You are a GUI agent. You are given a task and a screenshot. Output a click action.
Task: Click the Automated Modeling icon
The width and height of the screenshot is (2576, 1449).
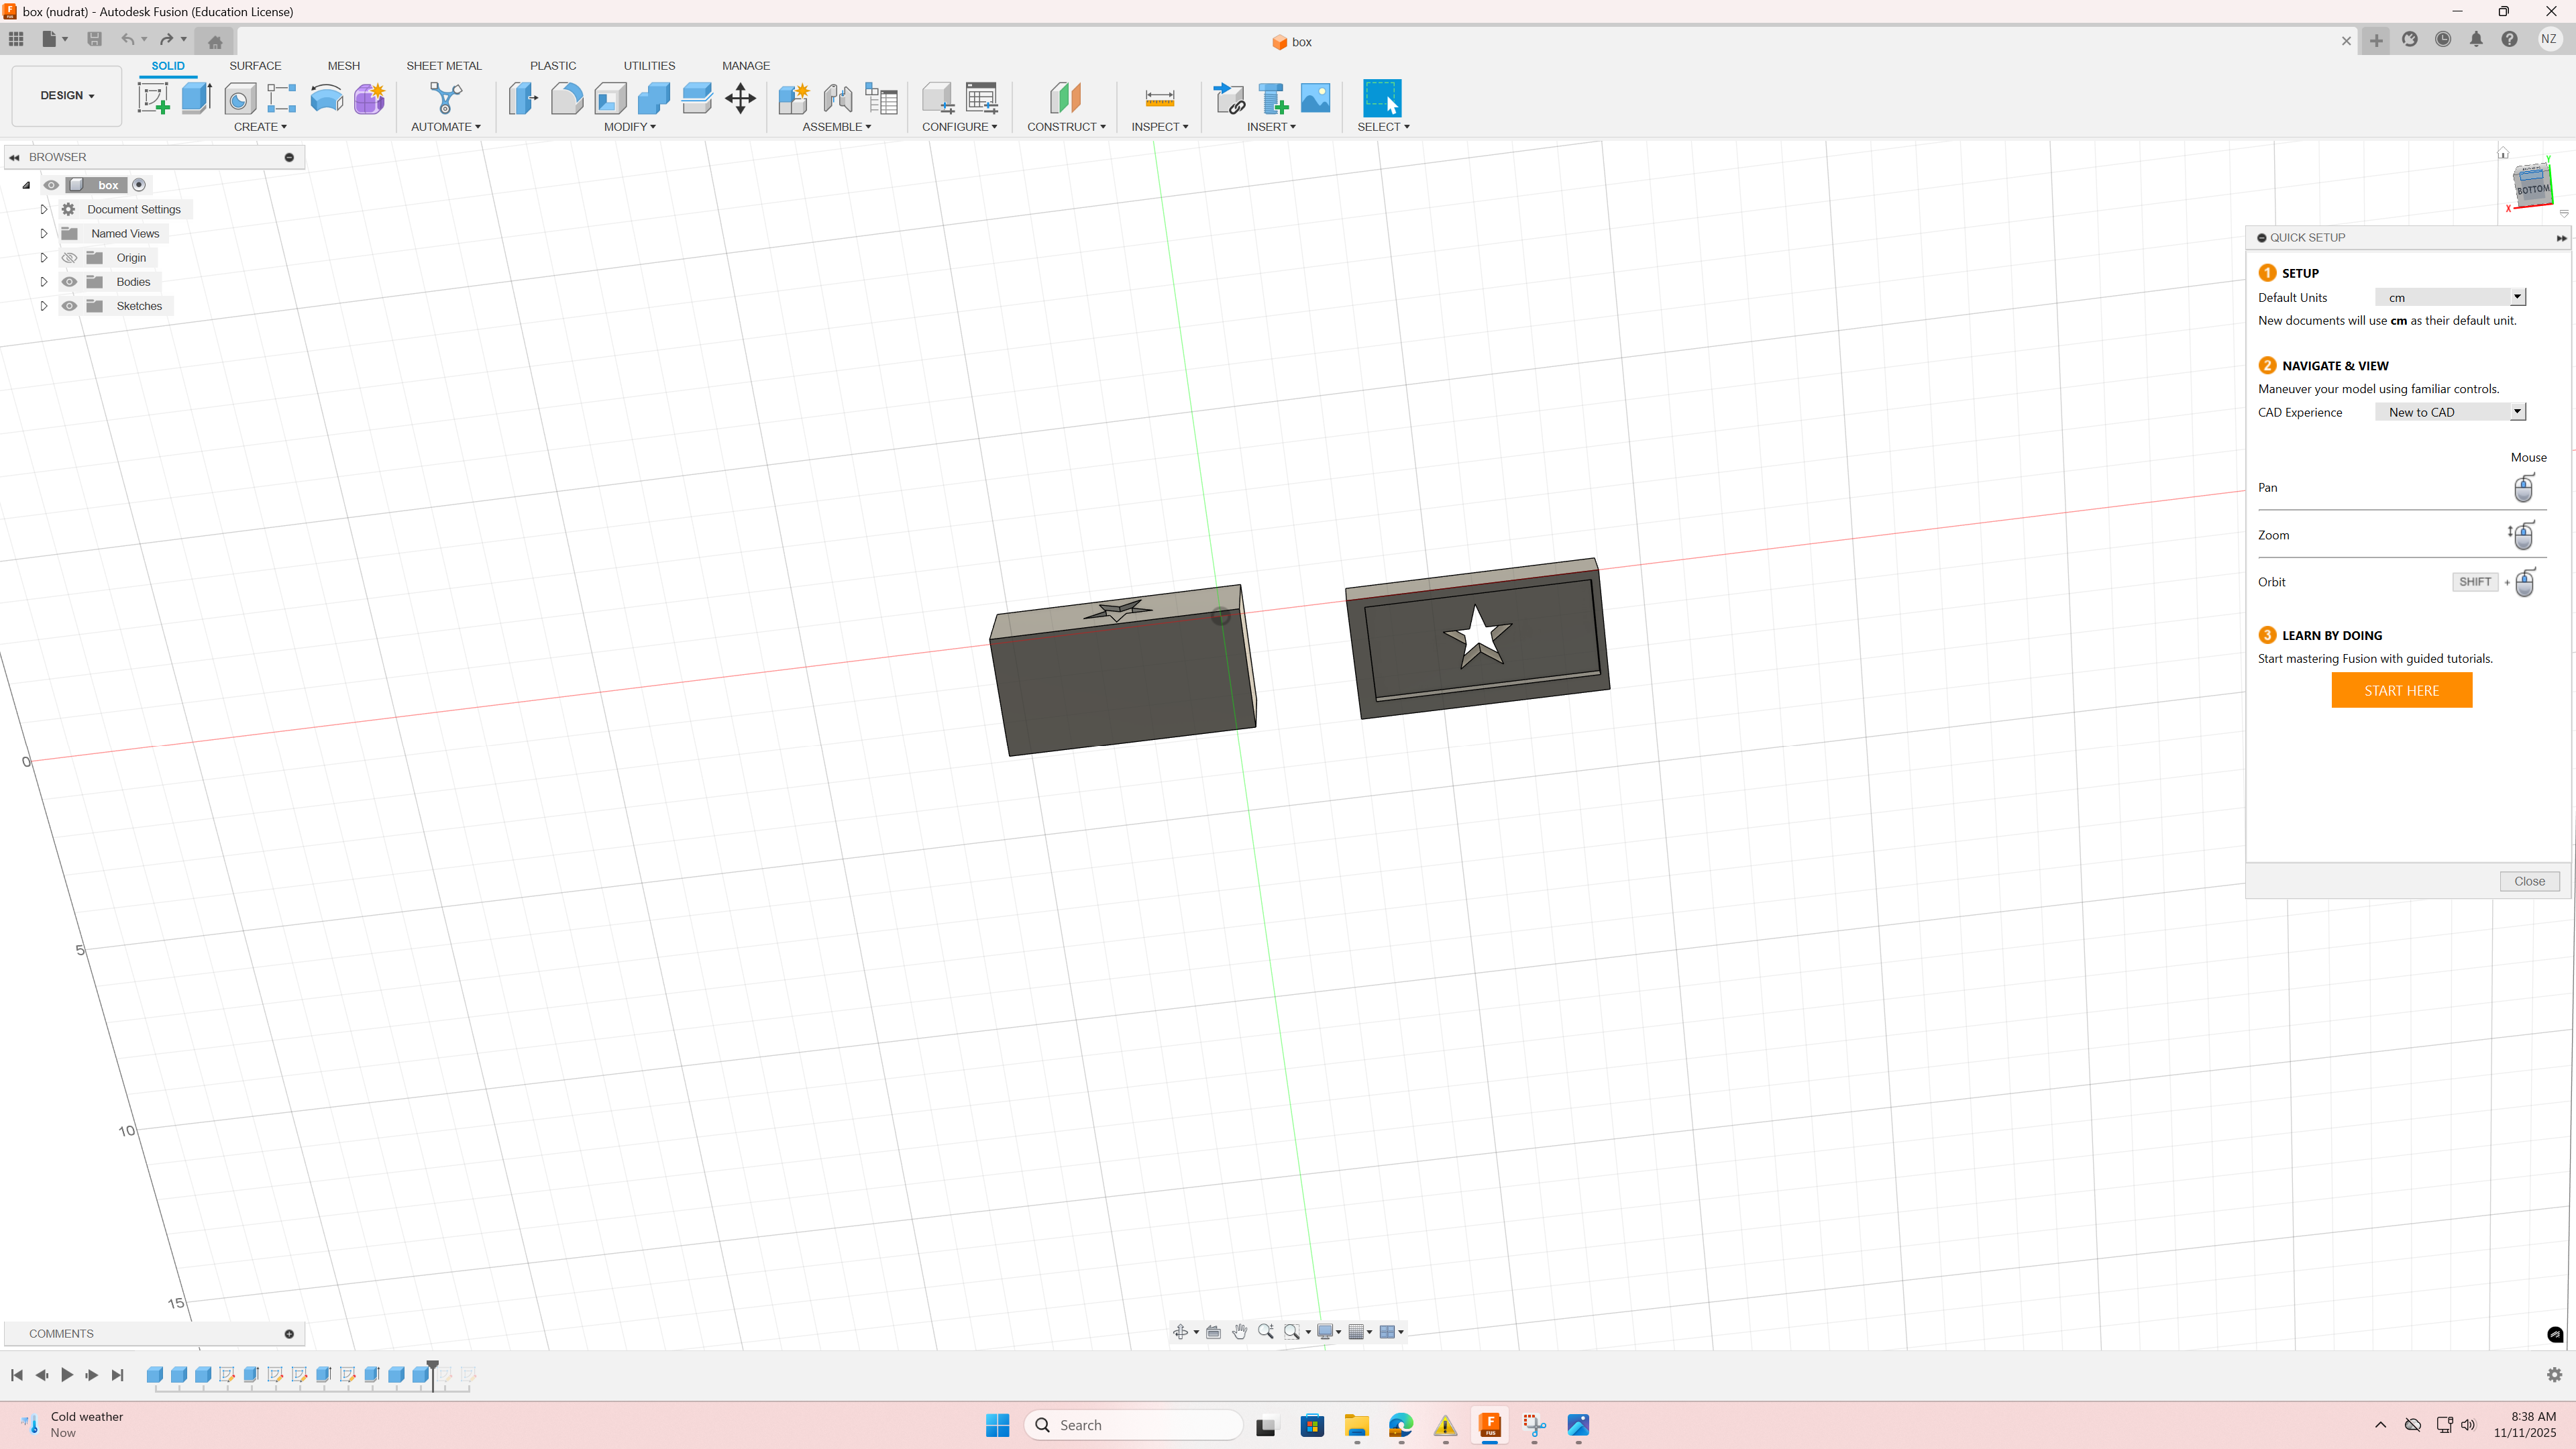coord(445,98)
